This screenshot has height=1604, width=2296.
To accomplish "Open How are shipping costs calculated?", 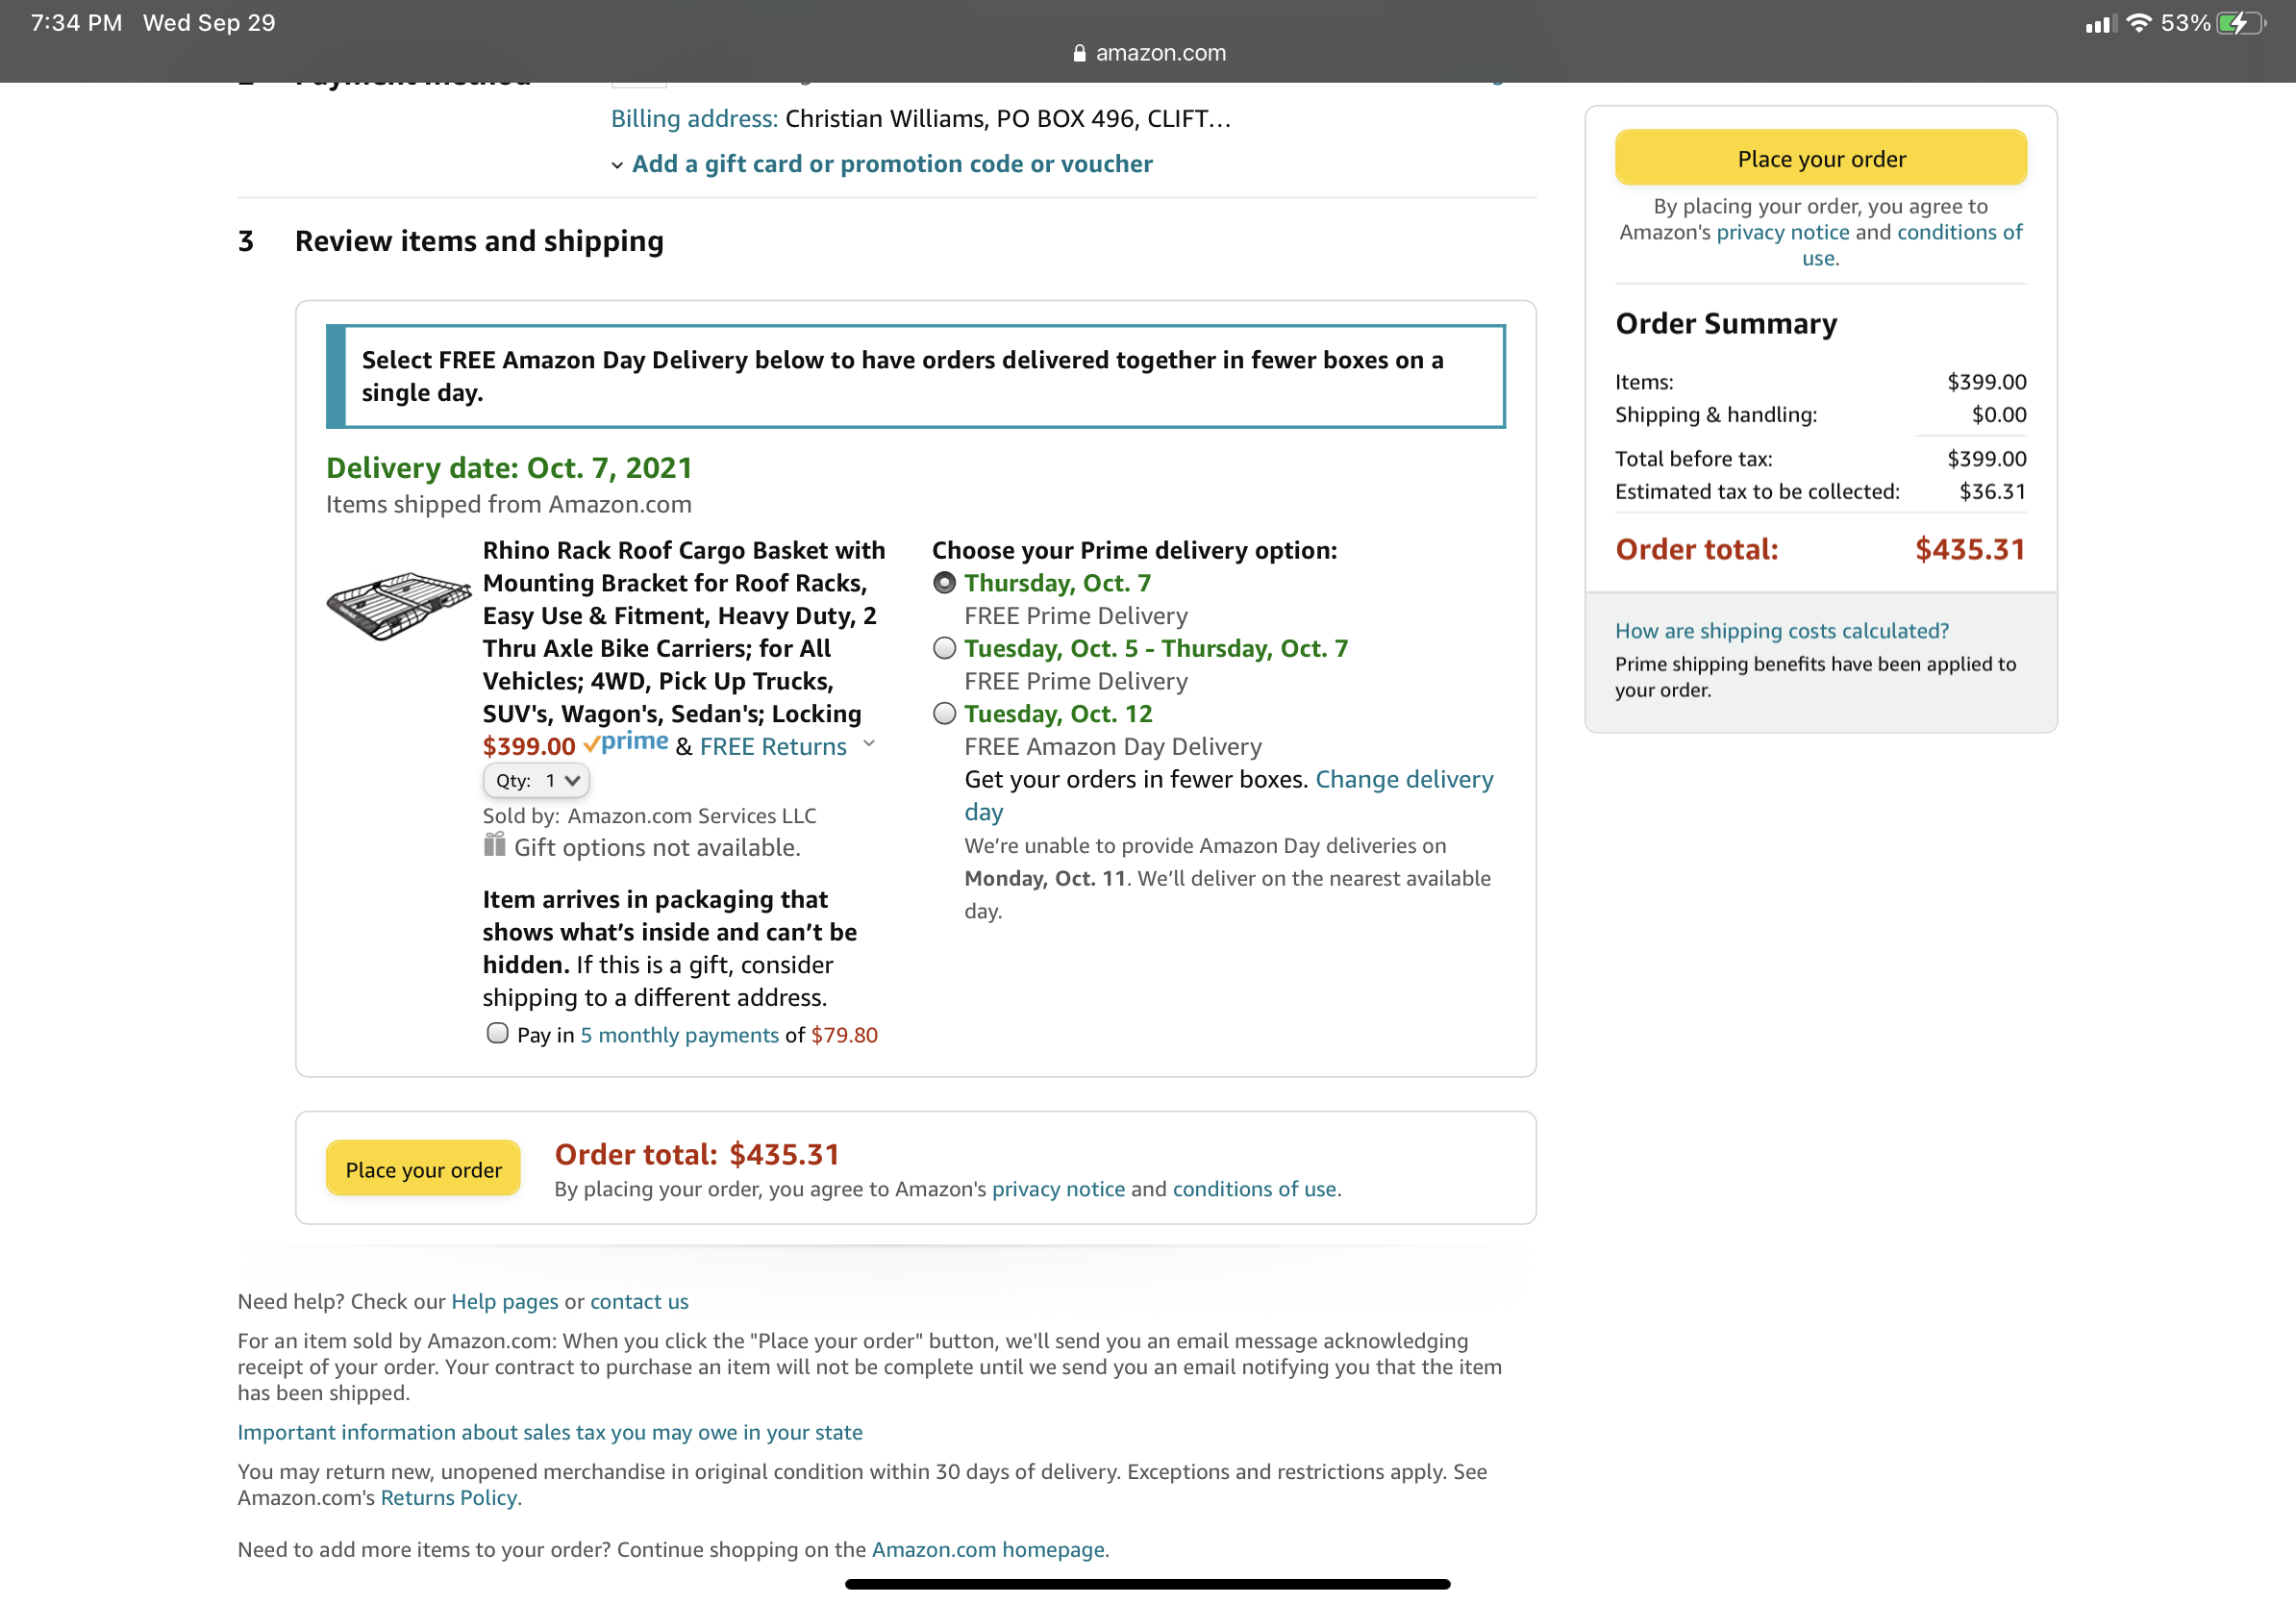I will 1782,631.
